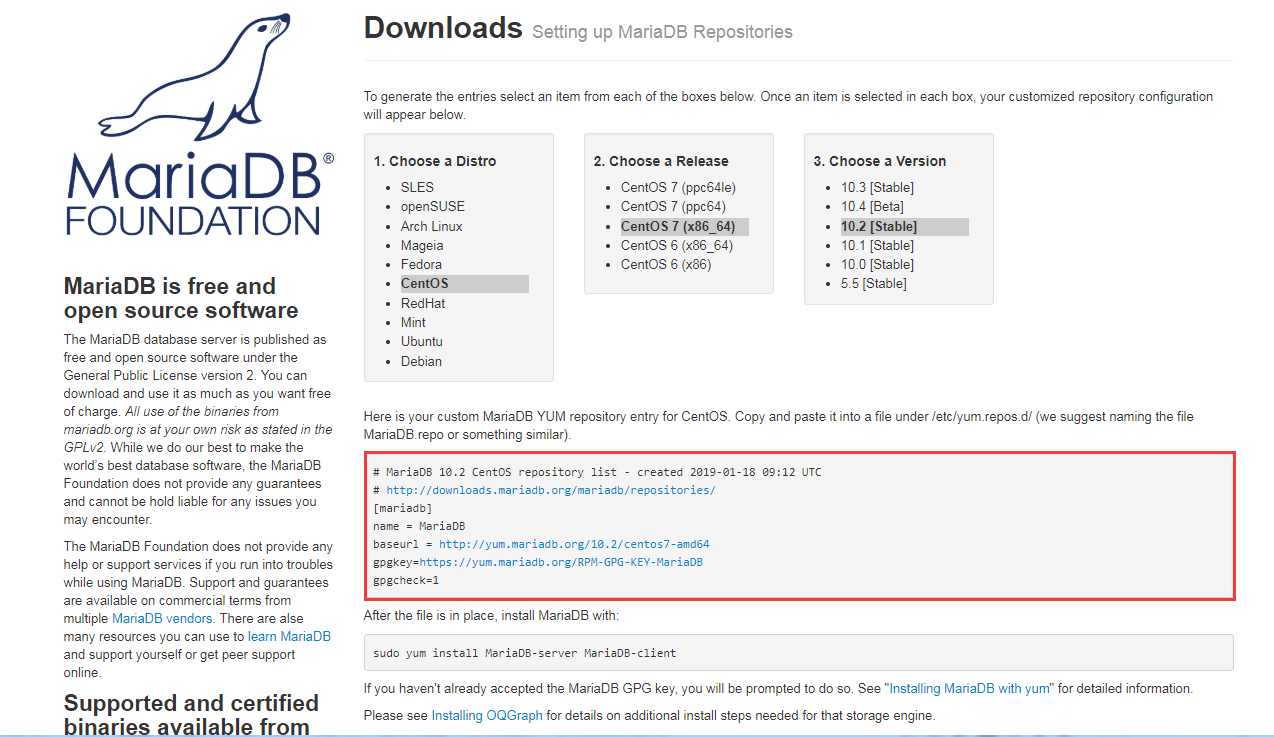Select CentOS 7 (ppc64le) release
This screenshot has width=1274, height=737.
(681, 187)
